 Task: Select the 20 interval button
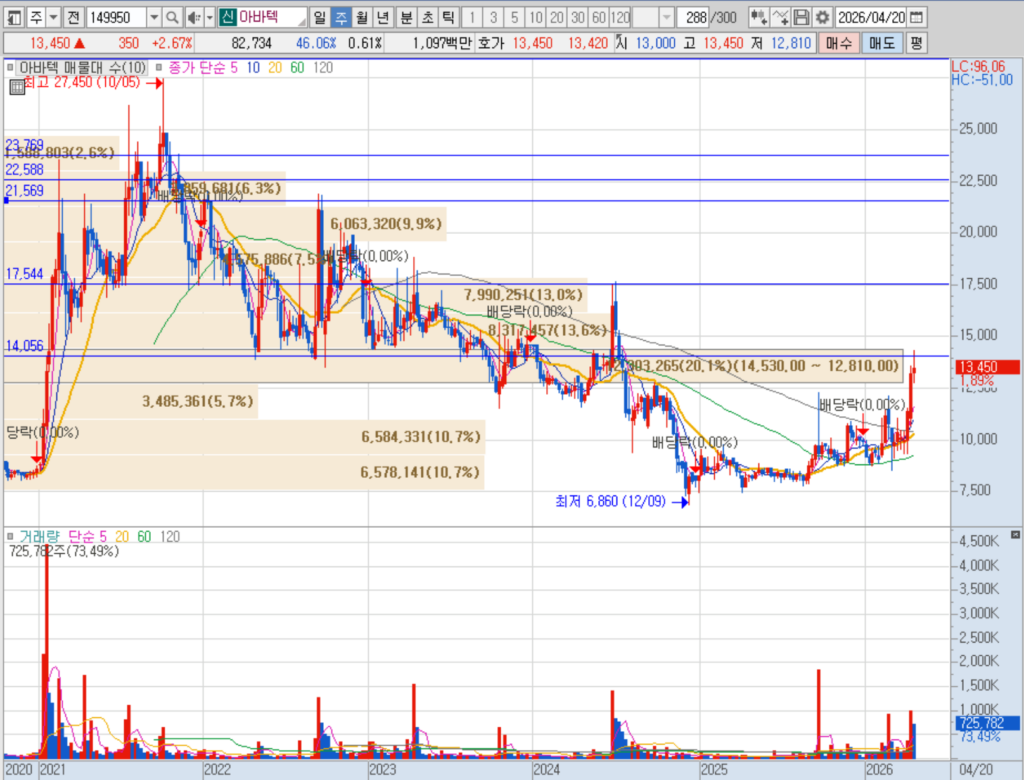point(557,17)
